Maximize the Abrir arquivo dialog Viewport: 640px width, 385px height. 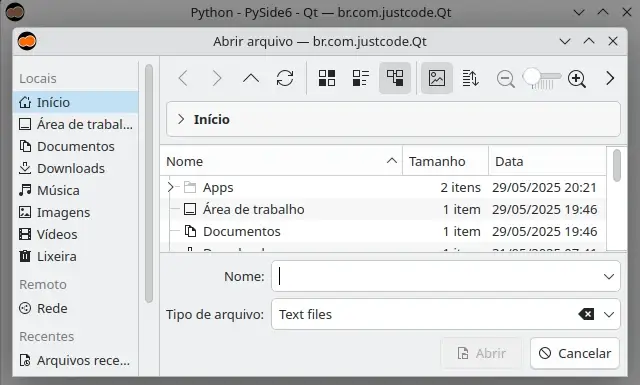(x=589, y=41)
